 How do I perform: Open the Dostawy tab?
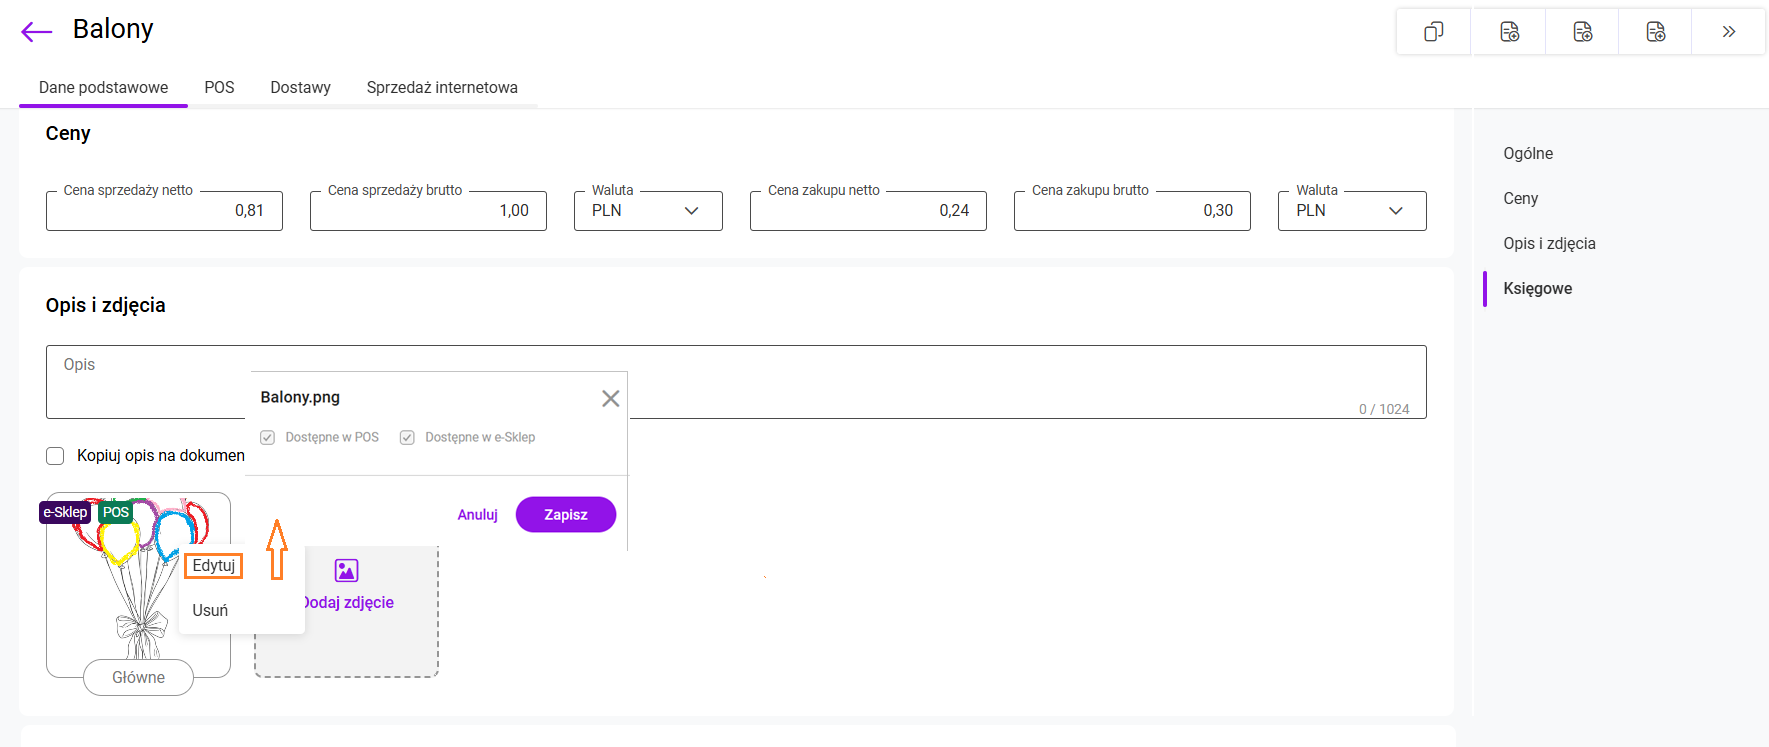[300, 88]
